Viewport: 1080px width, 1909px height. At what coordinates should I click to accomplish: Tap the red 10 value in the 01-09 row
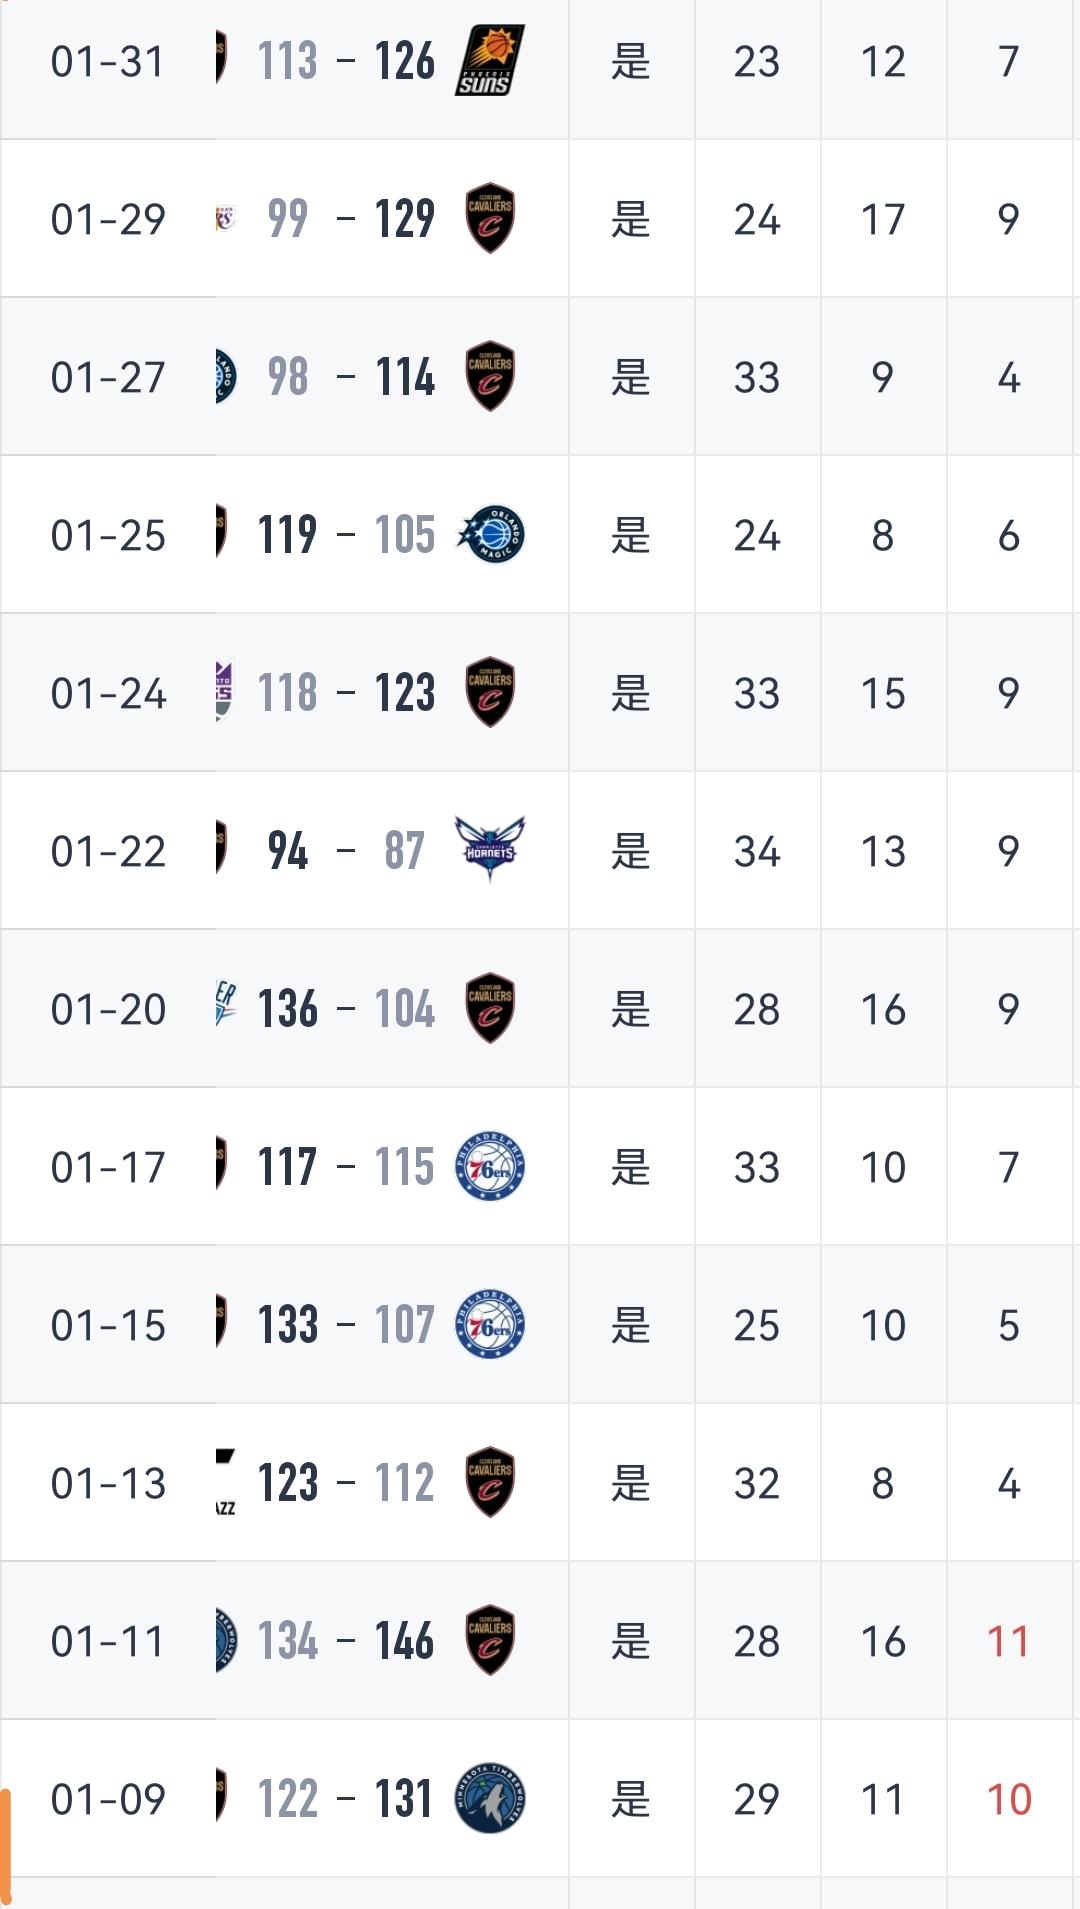point(1008,1799)
